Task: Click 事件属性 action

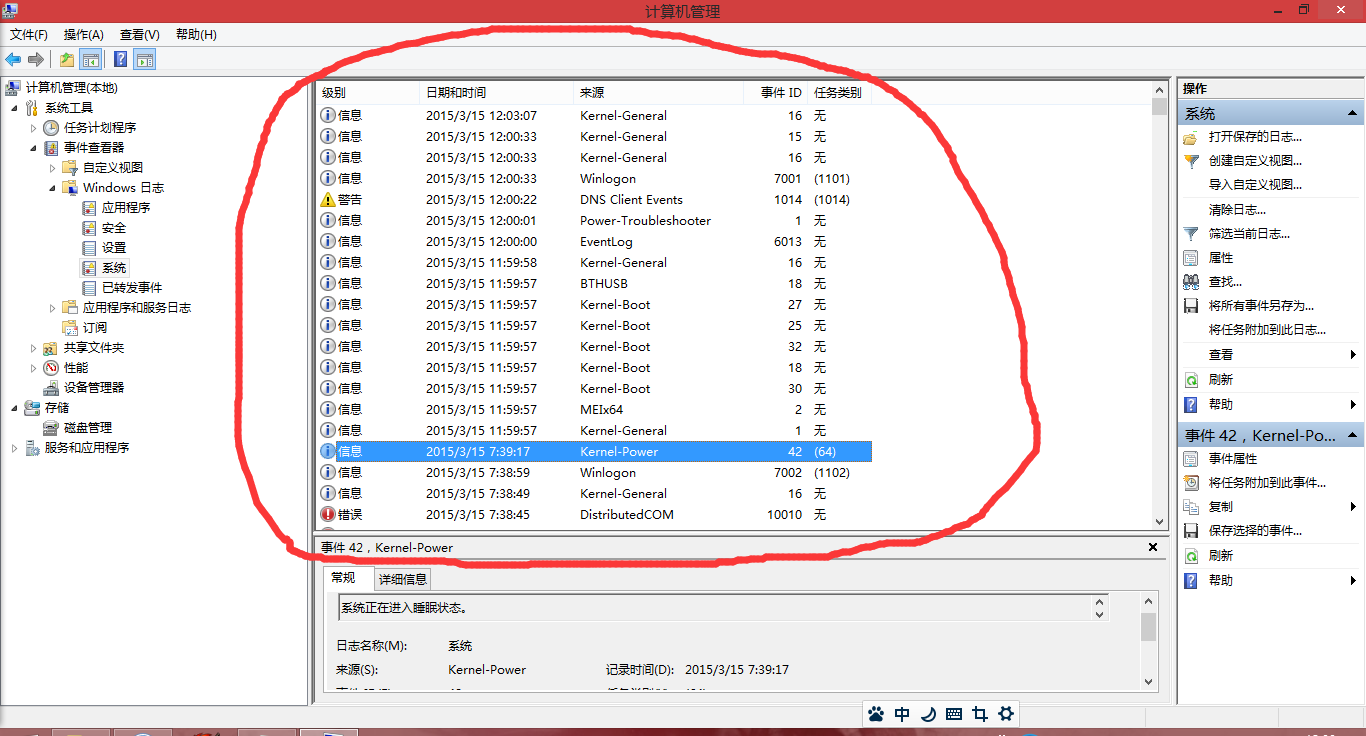Action: [x=1233, y=458]
